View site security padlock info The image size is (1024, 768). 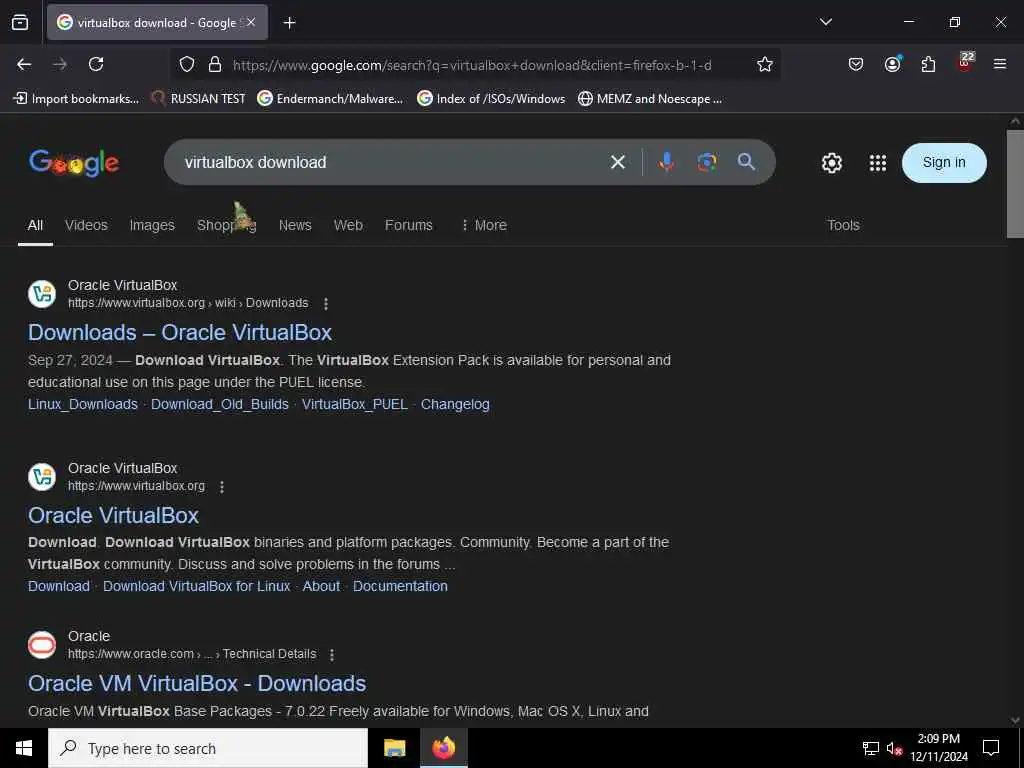(x=215, y=64)
